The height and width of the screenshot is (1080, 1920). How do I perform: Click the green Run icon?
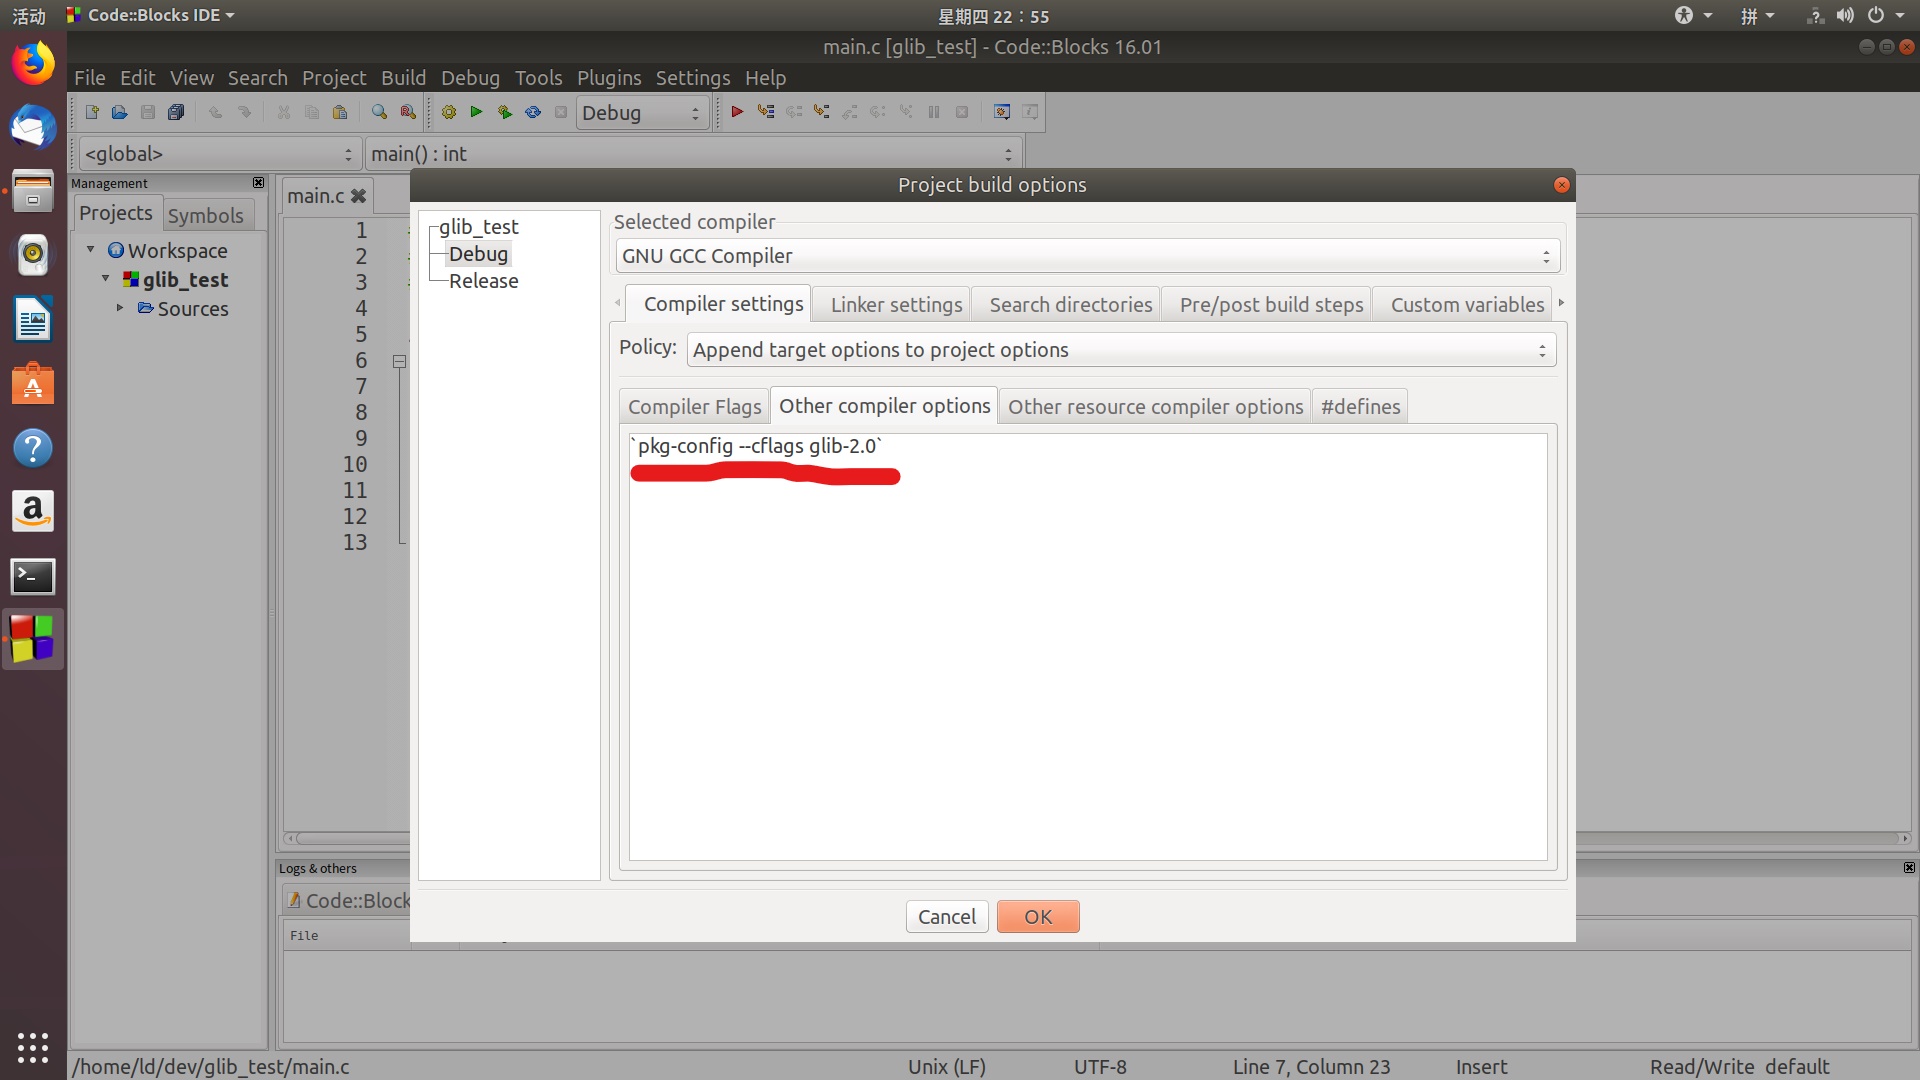tap(477, 112)
